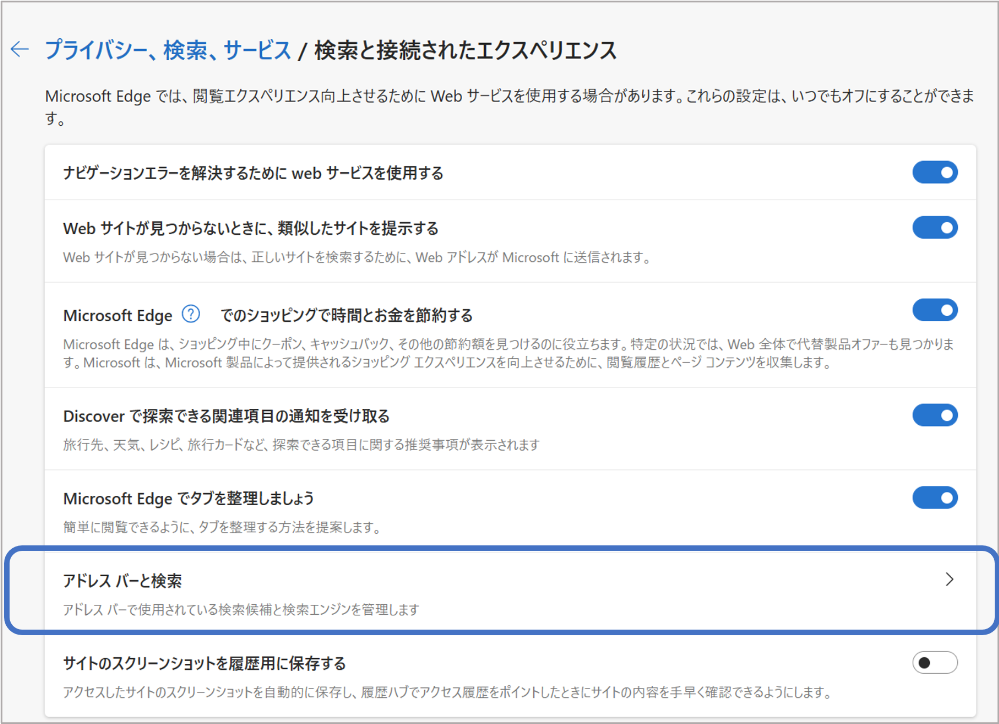This screenshot has height=724, width=999.
Task: Open the アドレス バーと検索 chevron
Action: (949, 579)
